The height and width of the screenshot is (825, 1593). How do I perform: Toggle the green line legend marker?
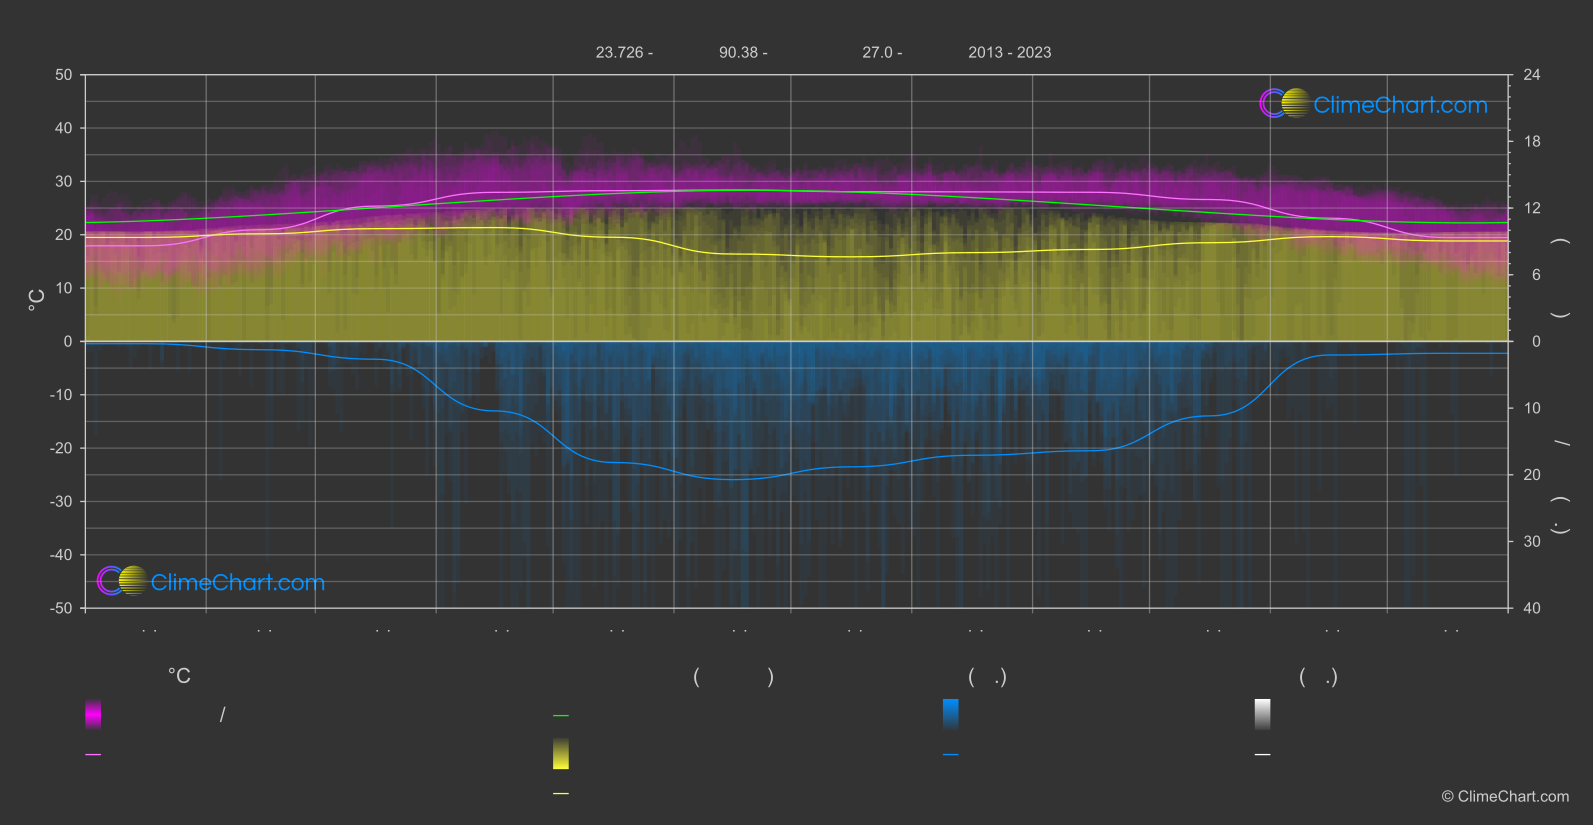click(x=561, y=716)
